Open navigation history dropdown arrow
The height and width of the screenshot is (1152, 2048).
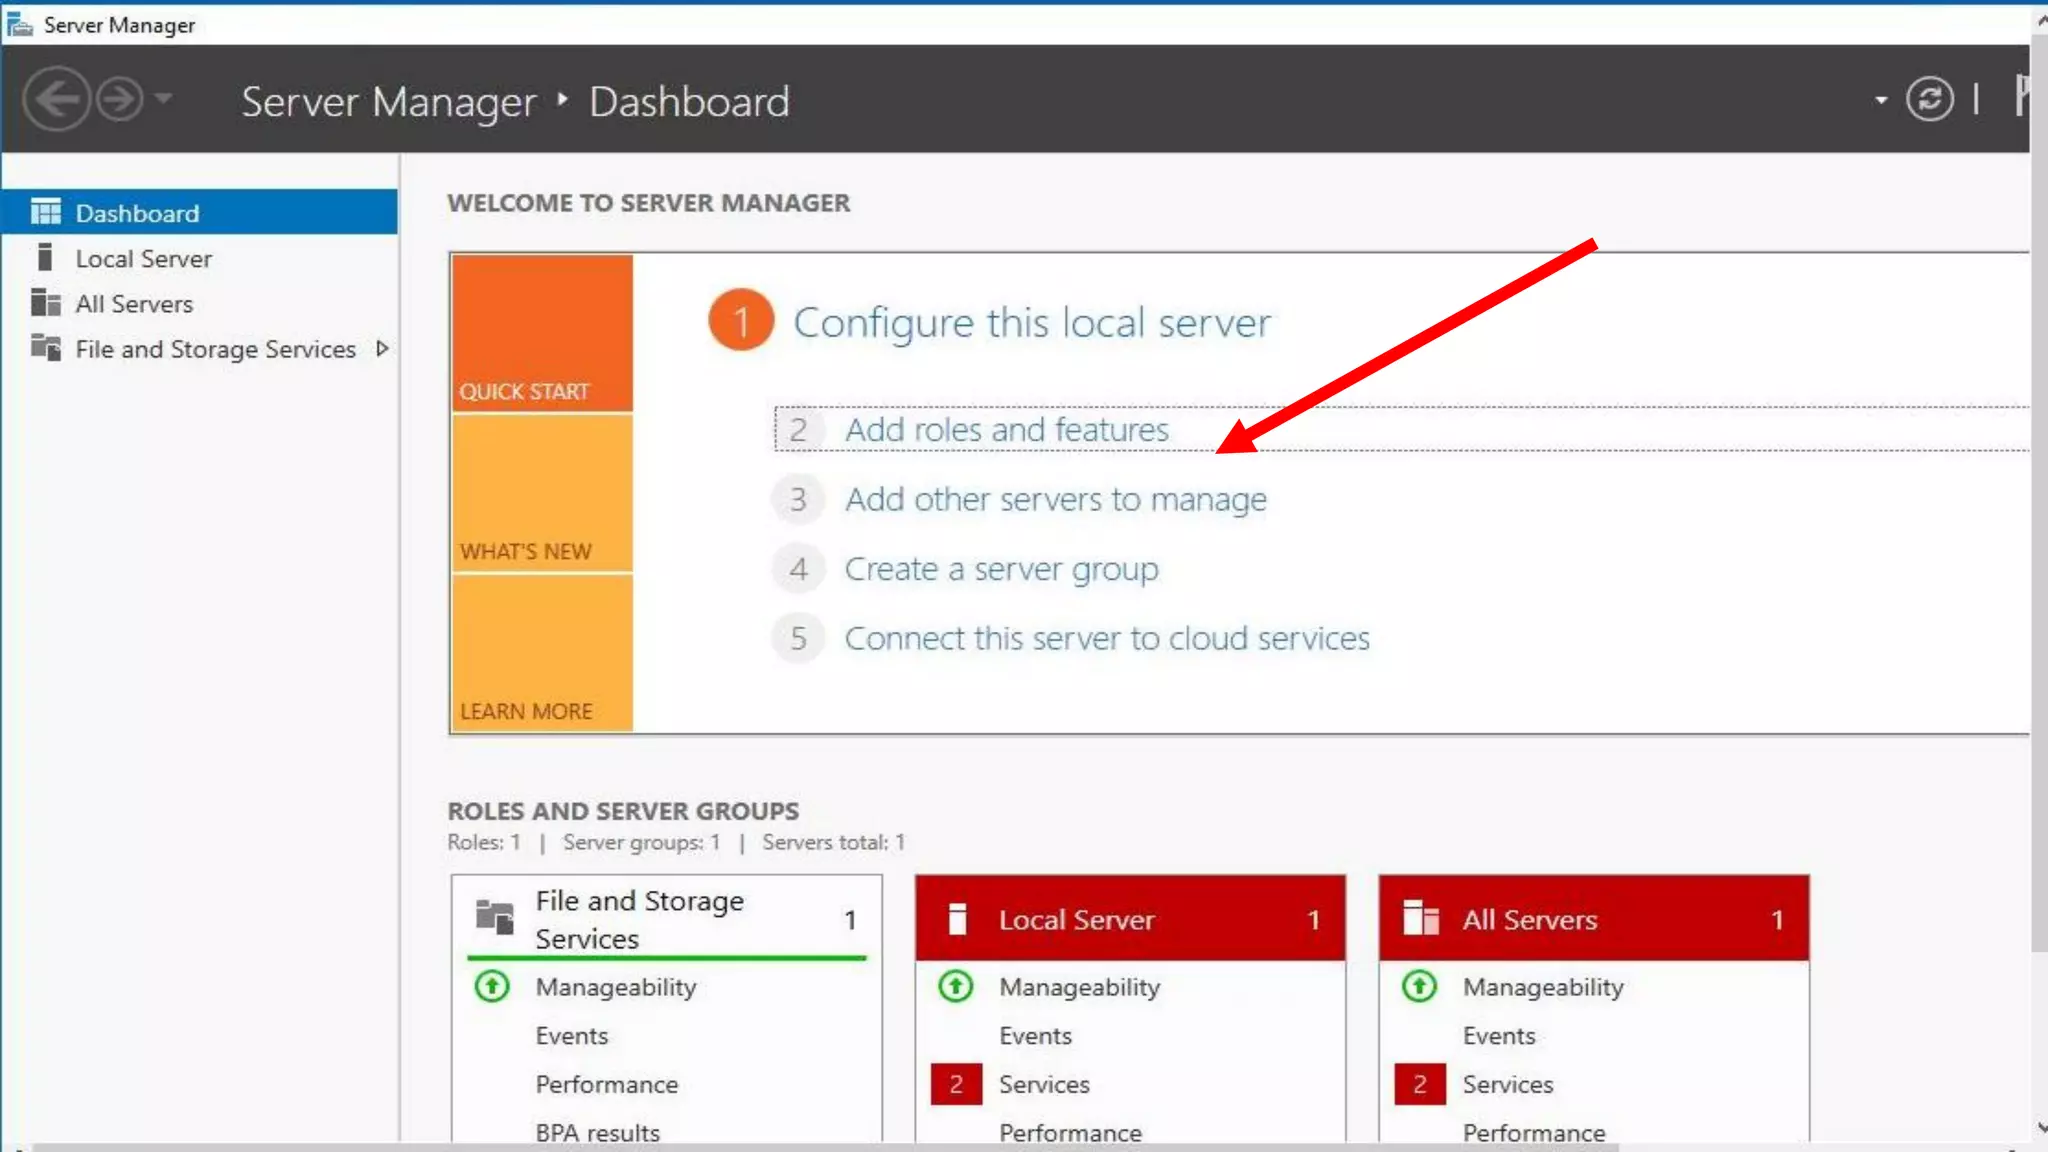164,98
